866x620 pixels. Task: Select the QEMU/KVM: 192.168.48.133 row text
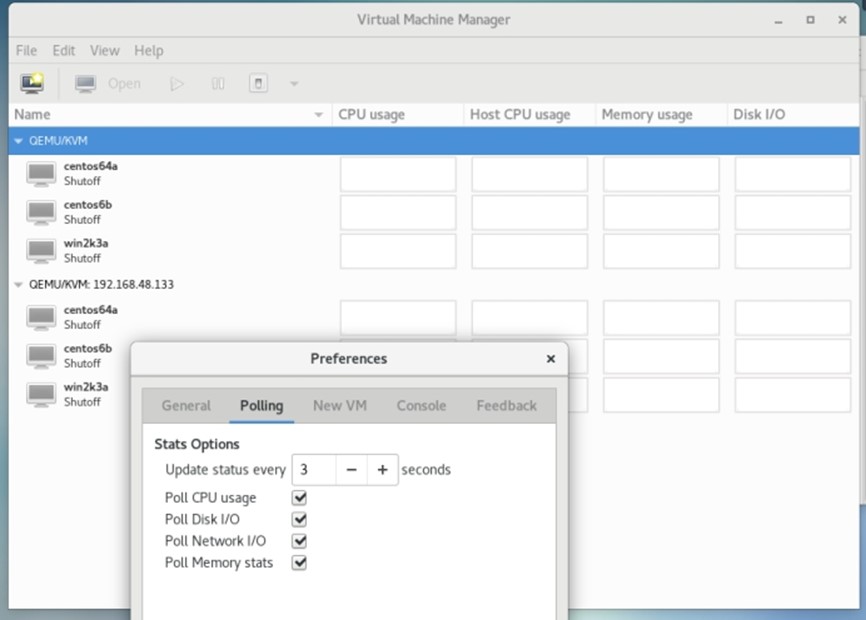point(101,284)
